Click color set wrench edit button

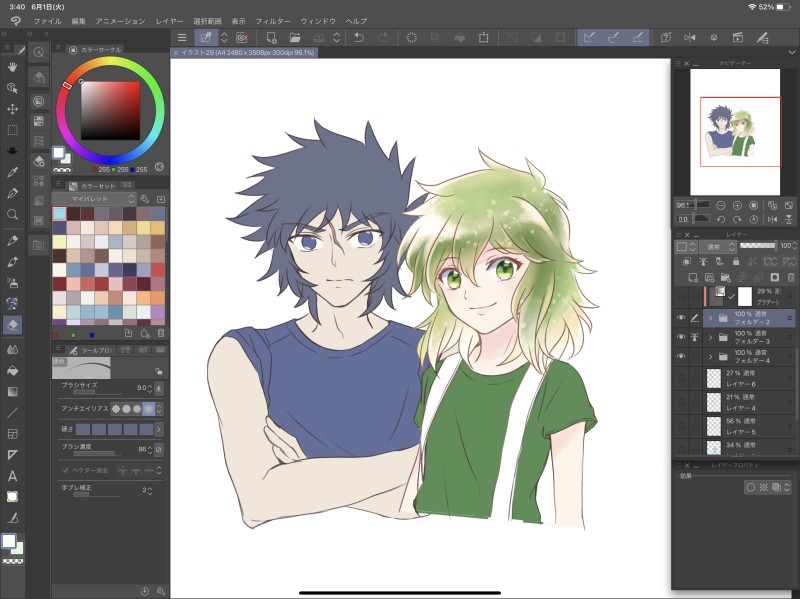point(144,198)
